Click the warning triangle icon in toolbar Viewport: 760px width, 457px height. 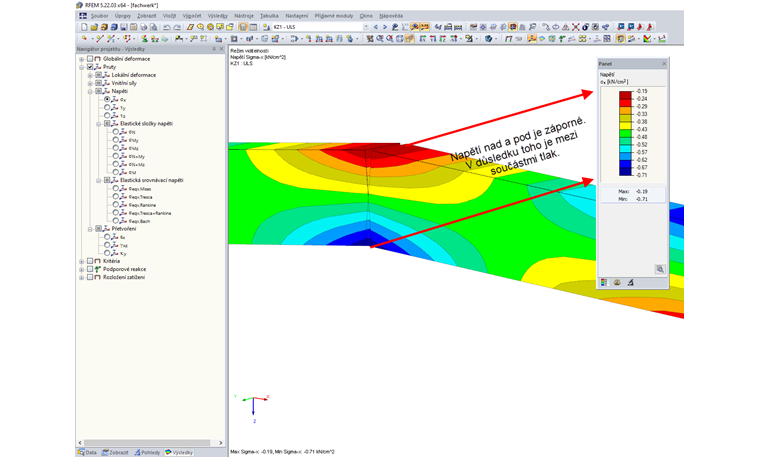(x=565, y=27)
